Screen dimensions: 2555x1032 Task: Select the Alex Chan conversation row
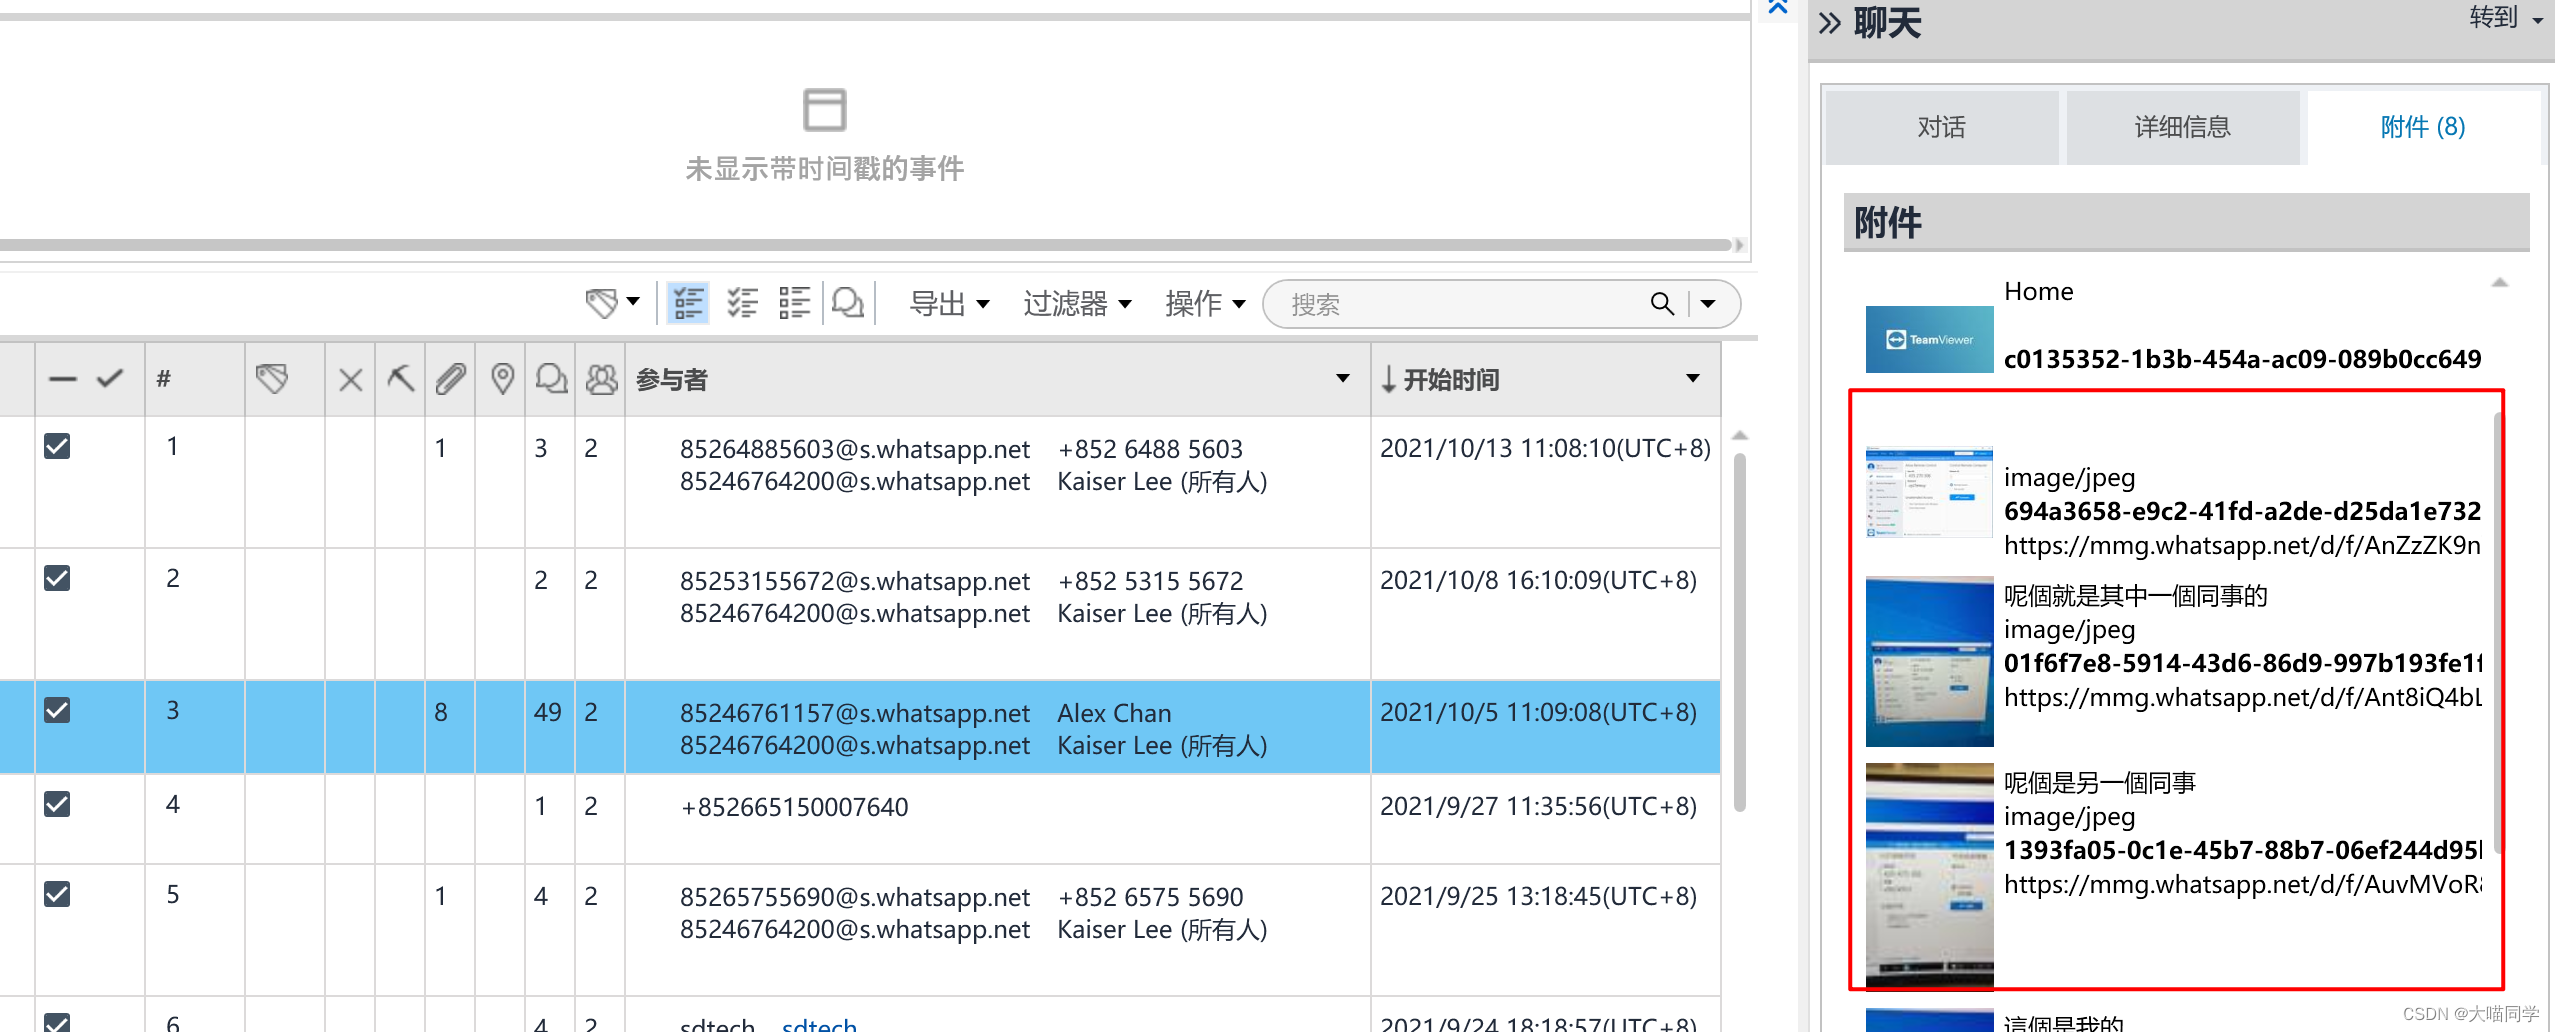coord(860,728)
